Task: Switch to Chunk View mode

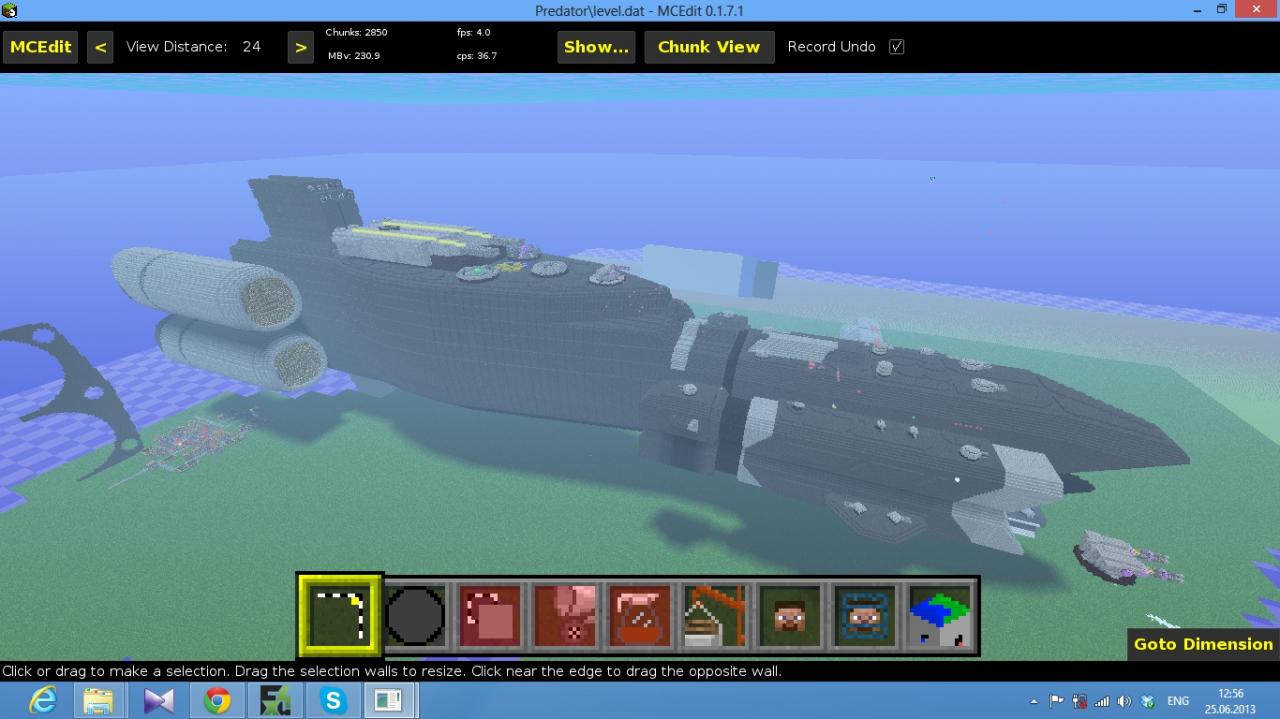Action: pyautogui.click(x=709, y=46)
